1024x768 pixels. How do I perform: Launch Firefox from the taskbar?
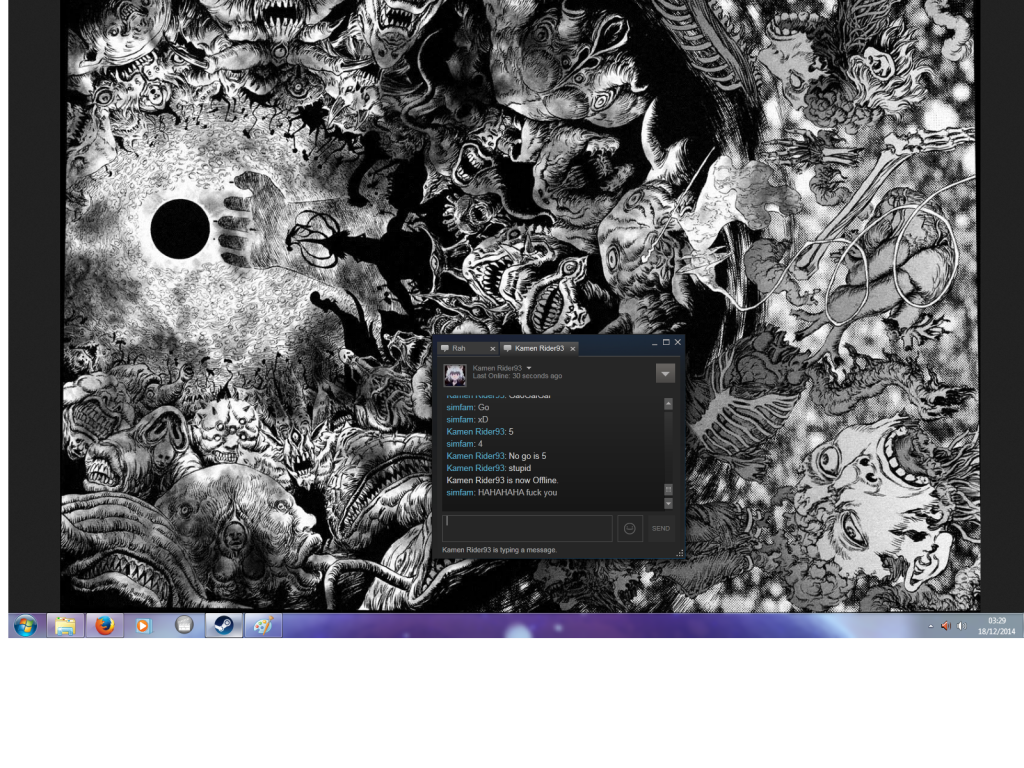coord(104,626)
